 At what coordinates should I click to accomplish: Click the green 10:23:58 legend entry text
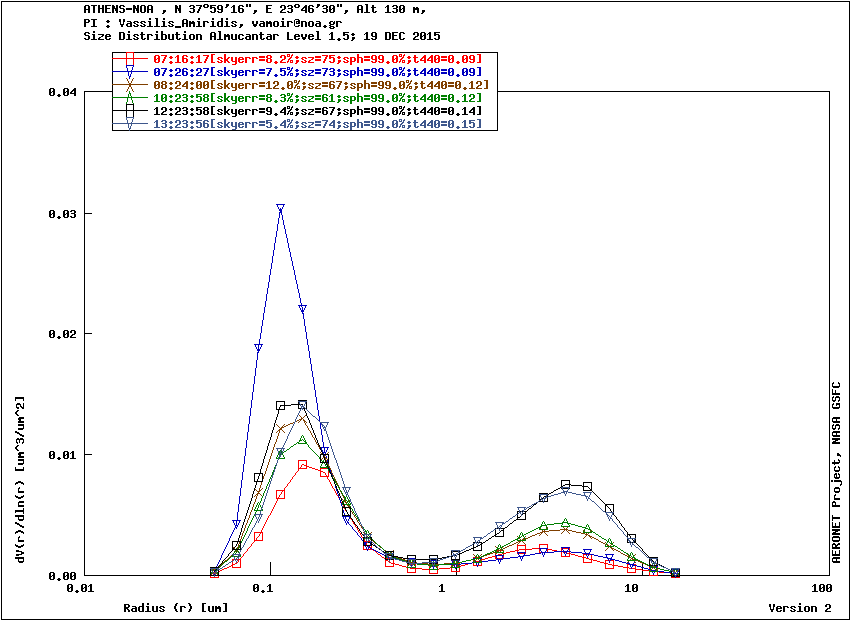click(x=319, y=98)
